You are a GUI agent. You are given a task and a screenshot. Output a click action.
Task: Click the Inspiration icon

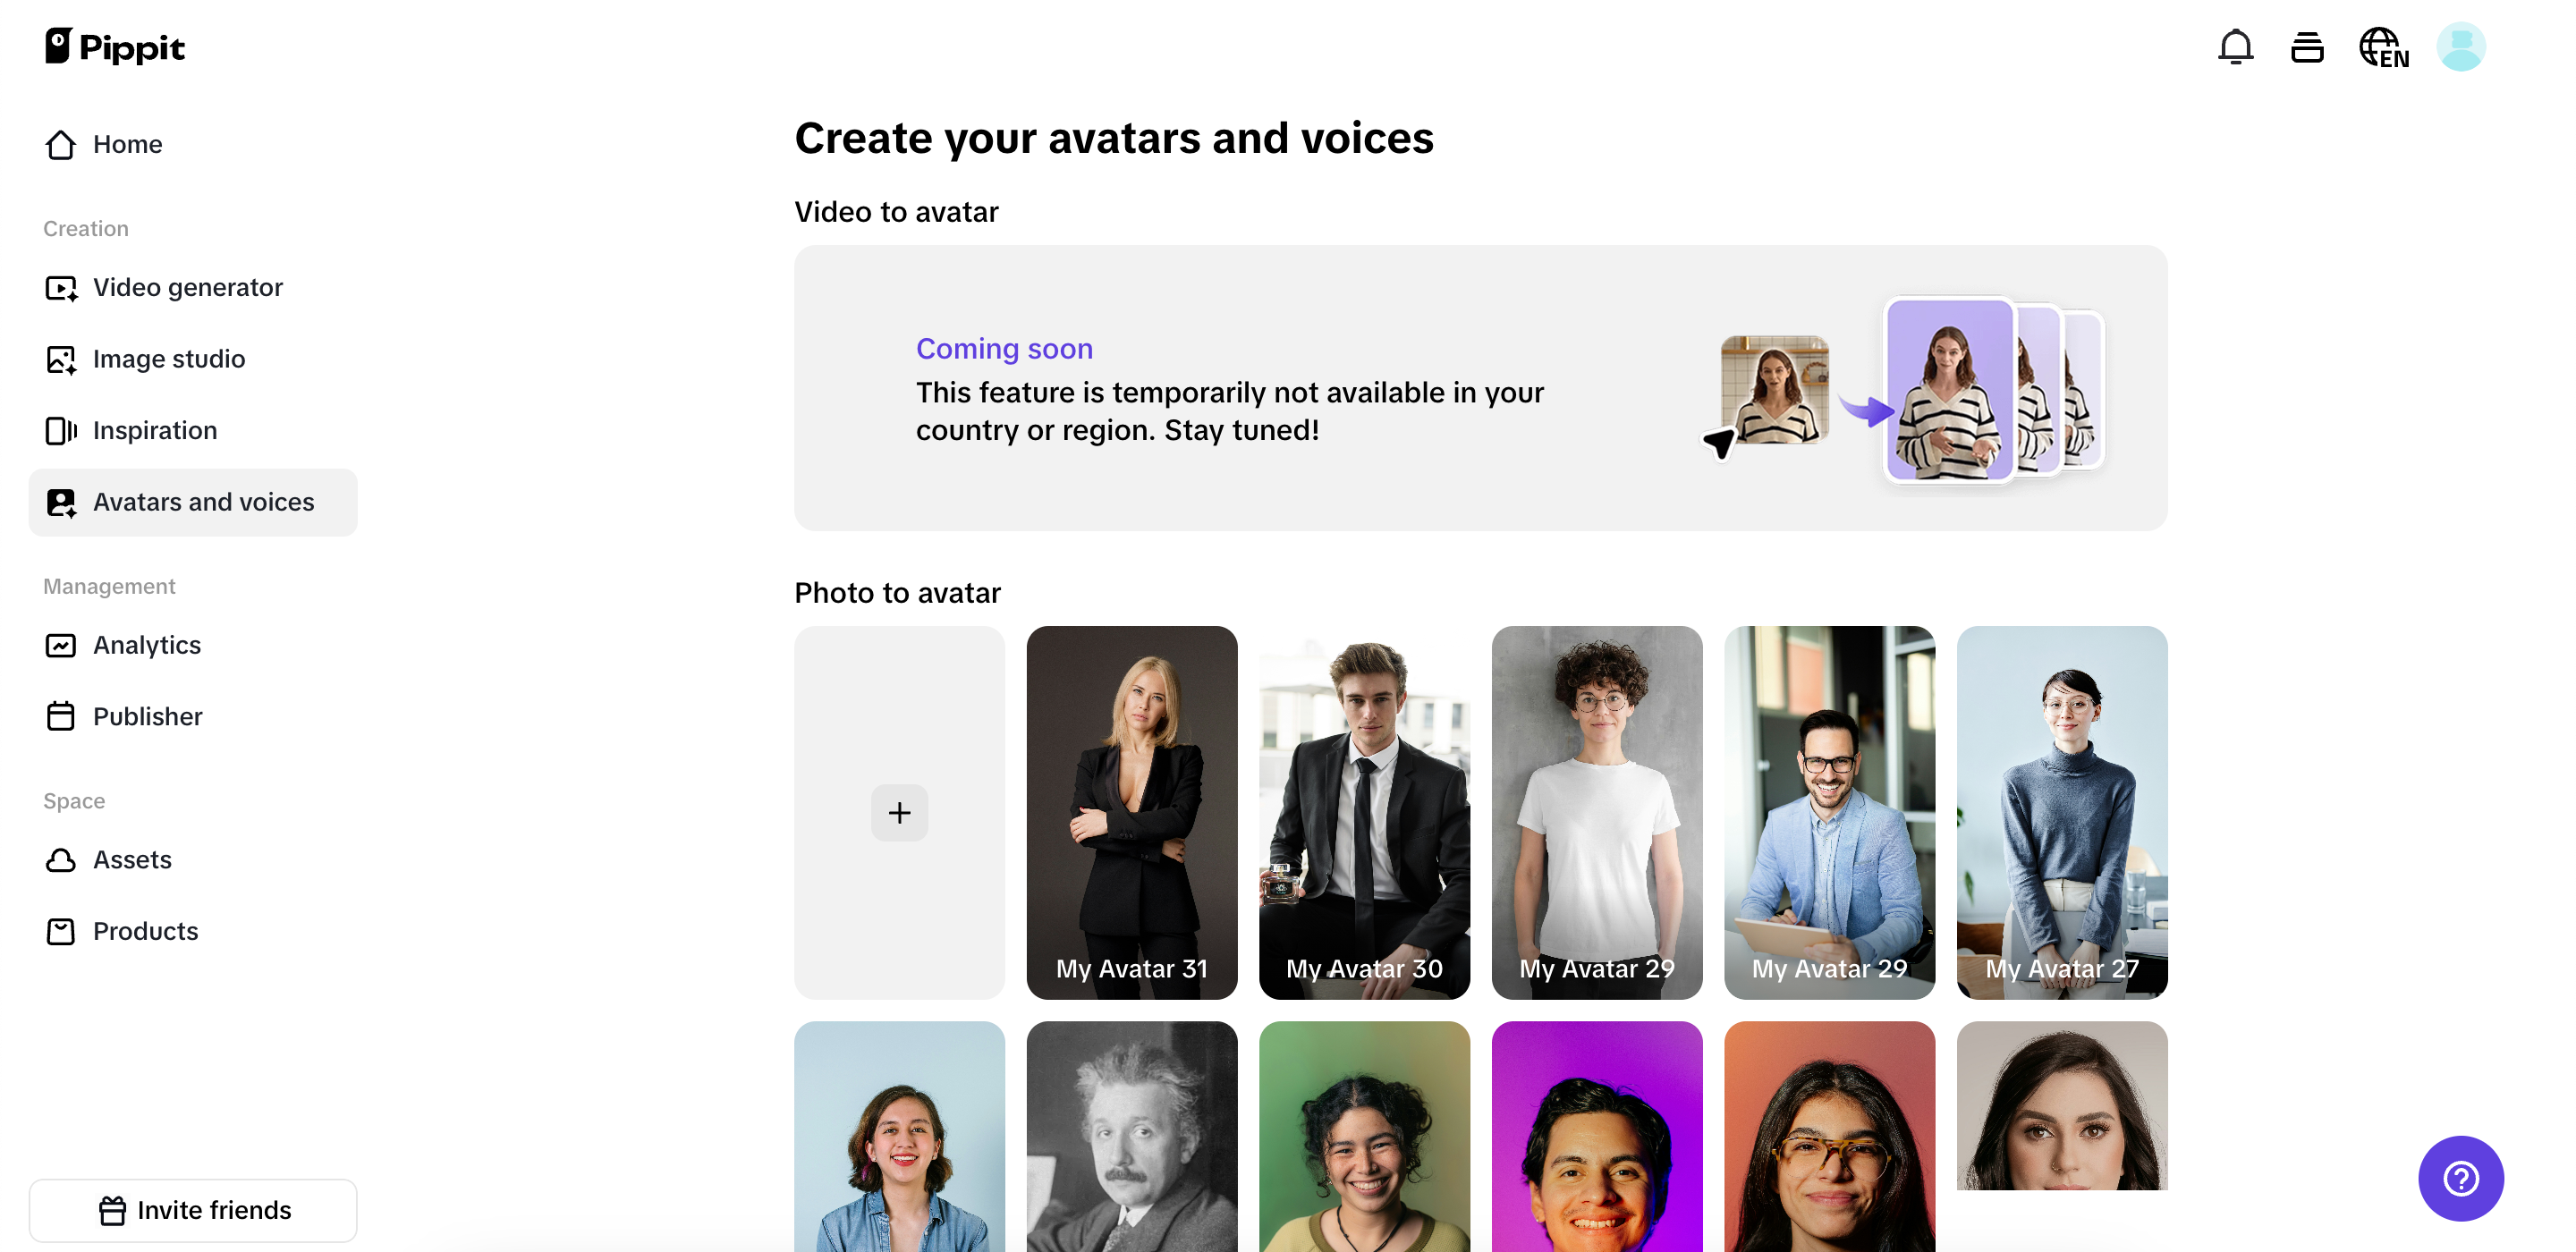(61, 431)
